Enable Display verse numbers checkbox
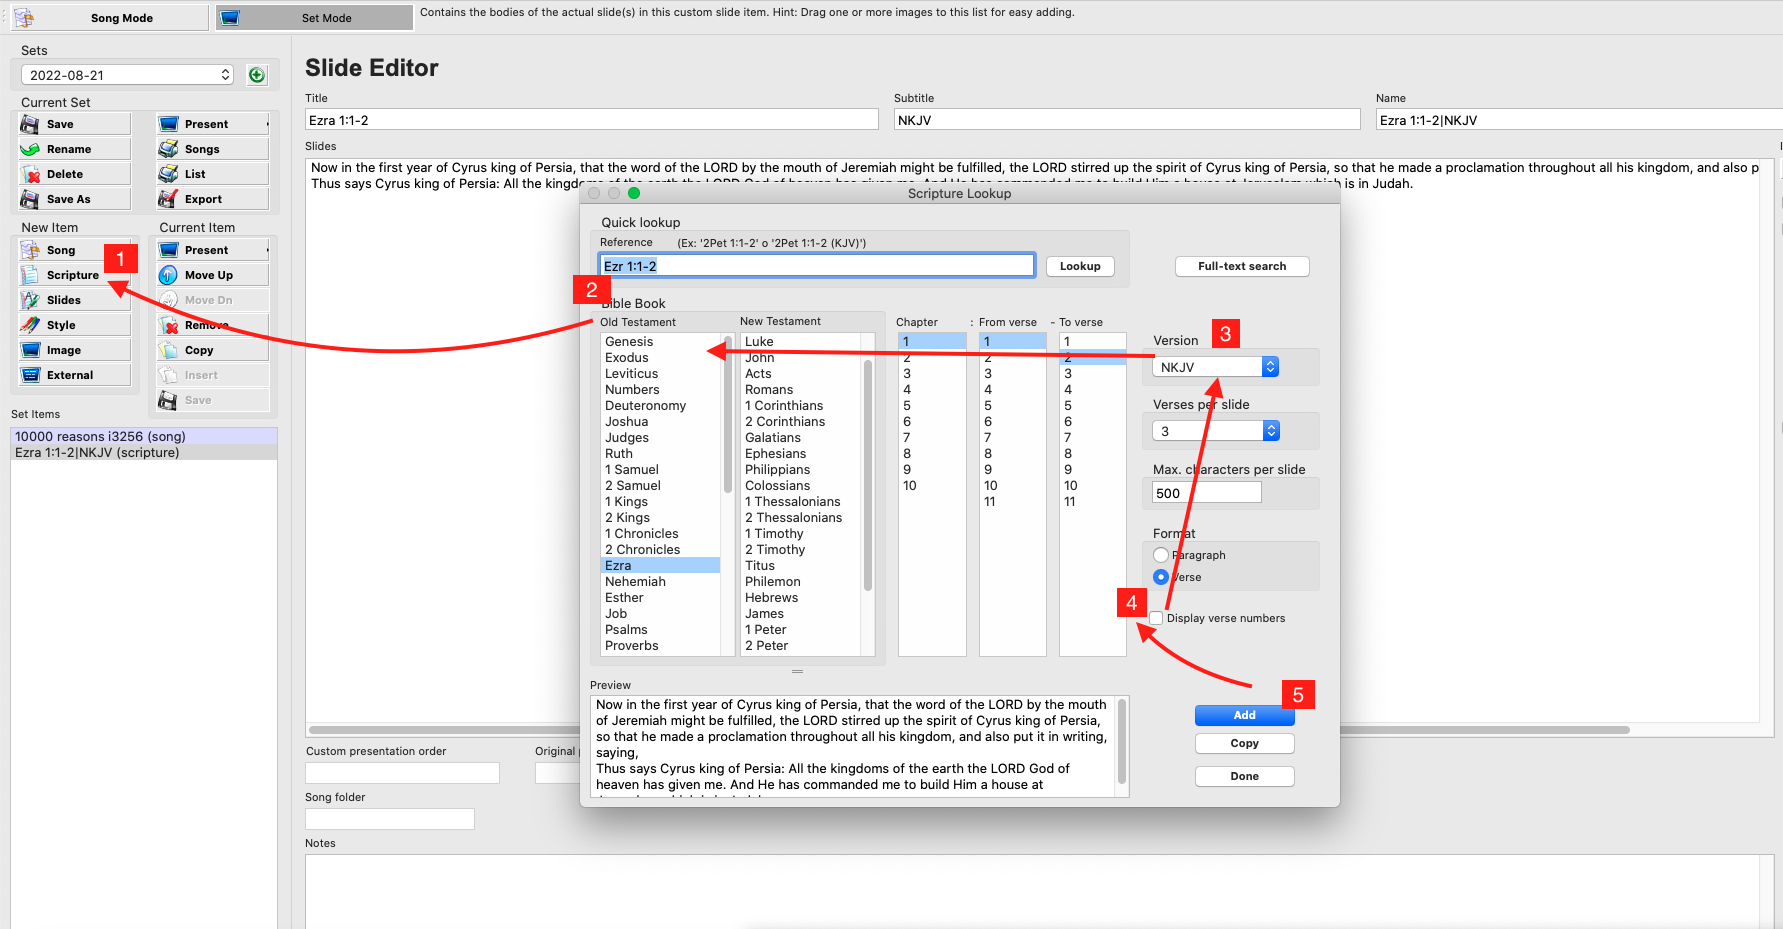 coord(1157,618)
